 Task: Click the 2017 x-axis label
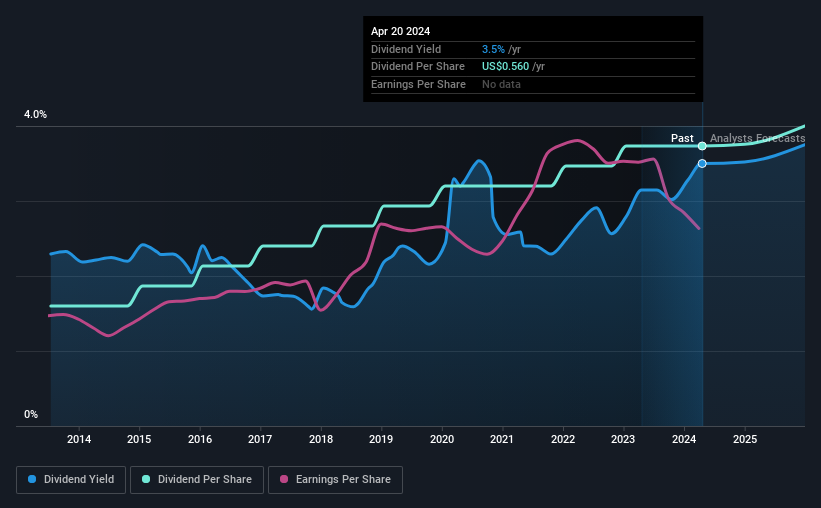(260, 439)
